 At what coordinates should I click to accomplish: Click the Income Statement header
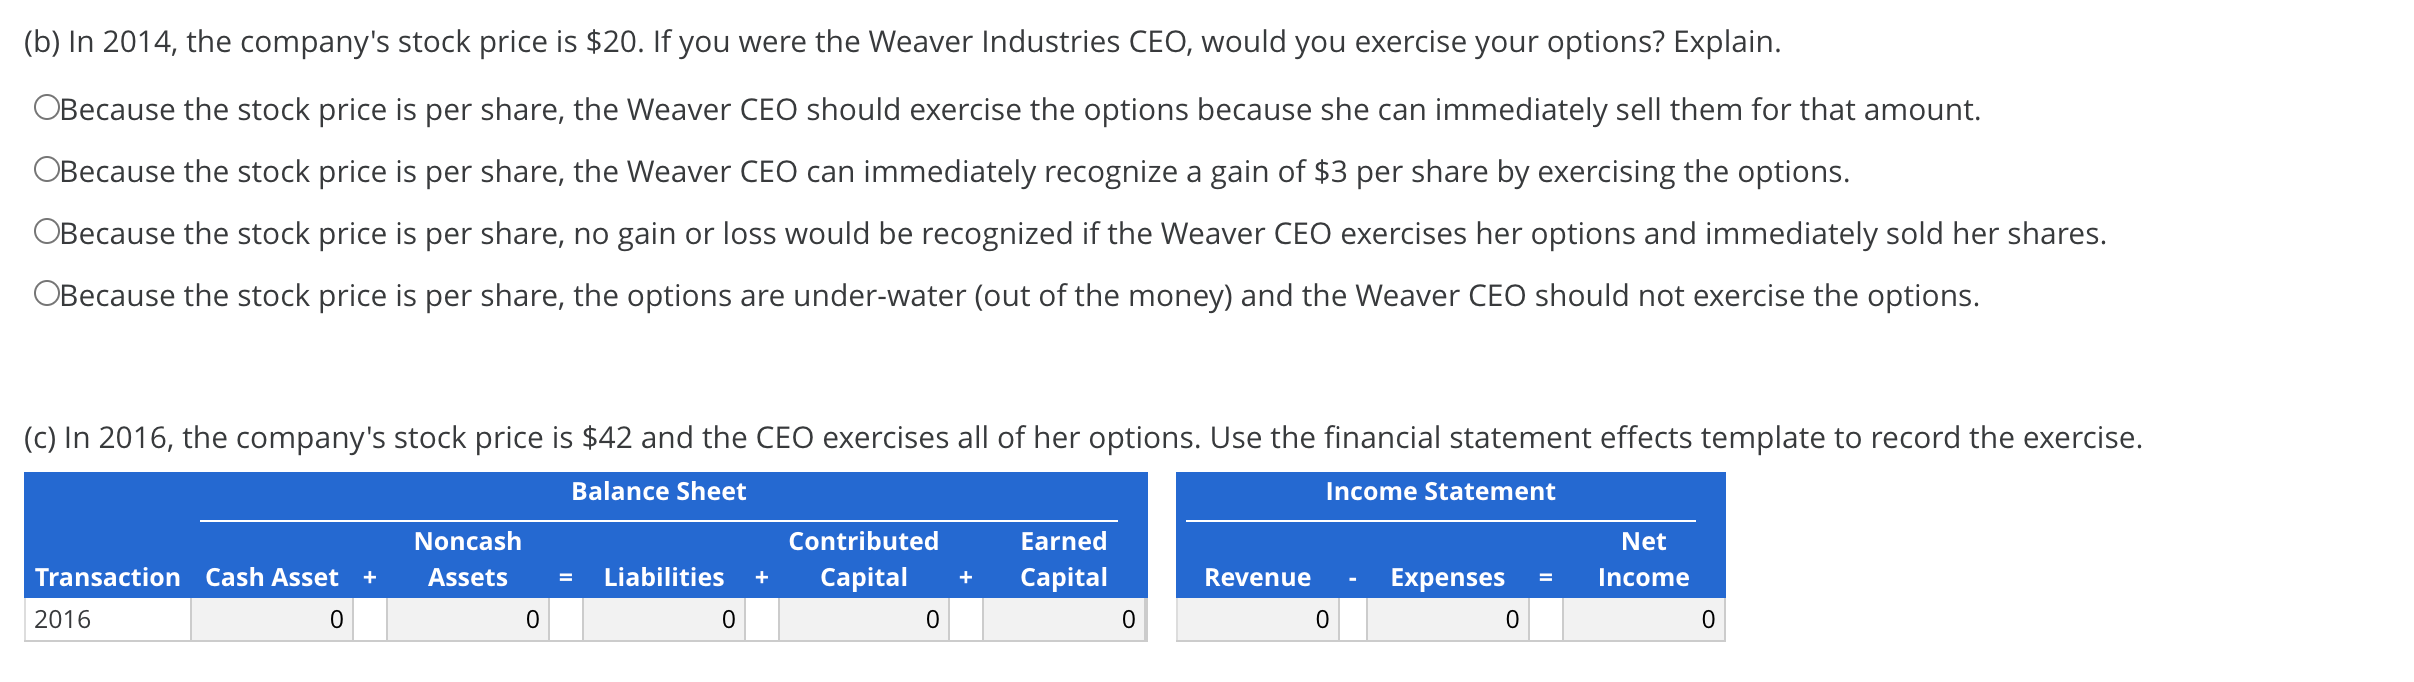click(x=1440, y=491)
